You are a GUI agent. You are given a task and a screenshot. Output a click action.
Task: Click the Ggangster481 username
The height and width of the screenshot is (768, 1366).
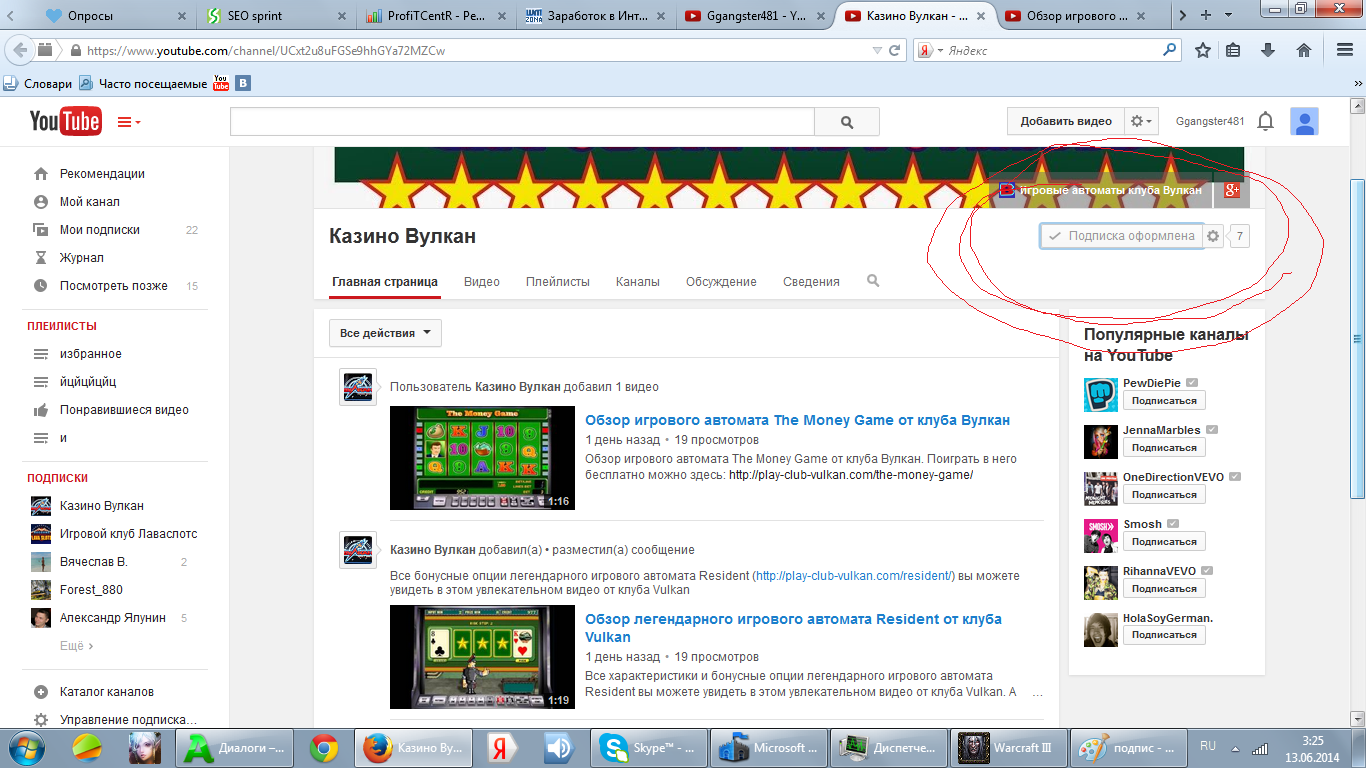click(1210, 121)
